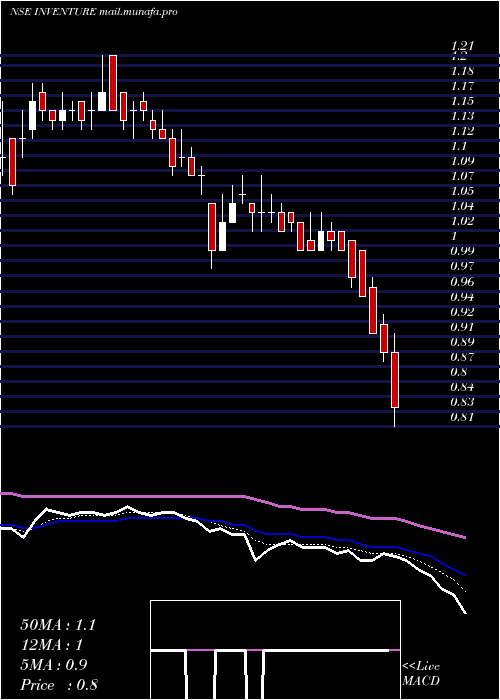The height and width of the screenshot is (700, 500).
Task: Select the 1.21 price axis label
Action: coord(462,46)
